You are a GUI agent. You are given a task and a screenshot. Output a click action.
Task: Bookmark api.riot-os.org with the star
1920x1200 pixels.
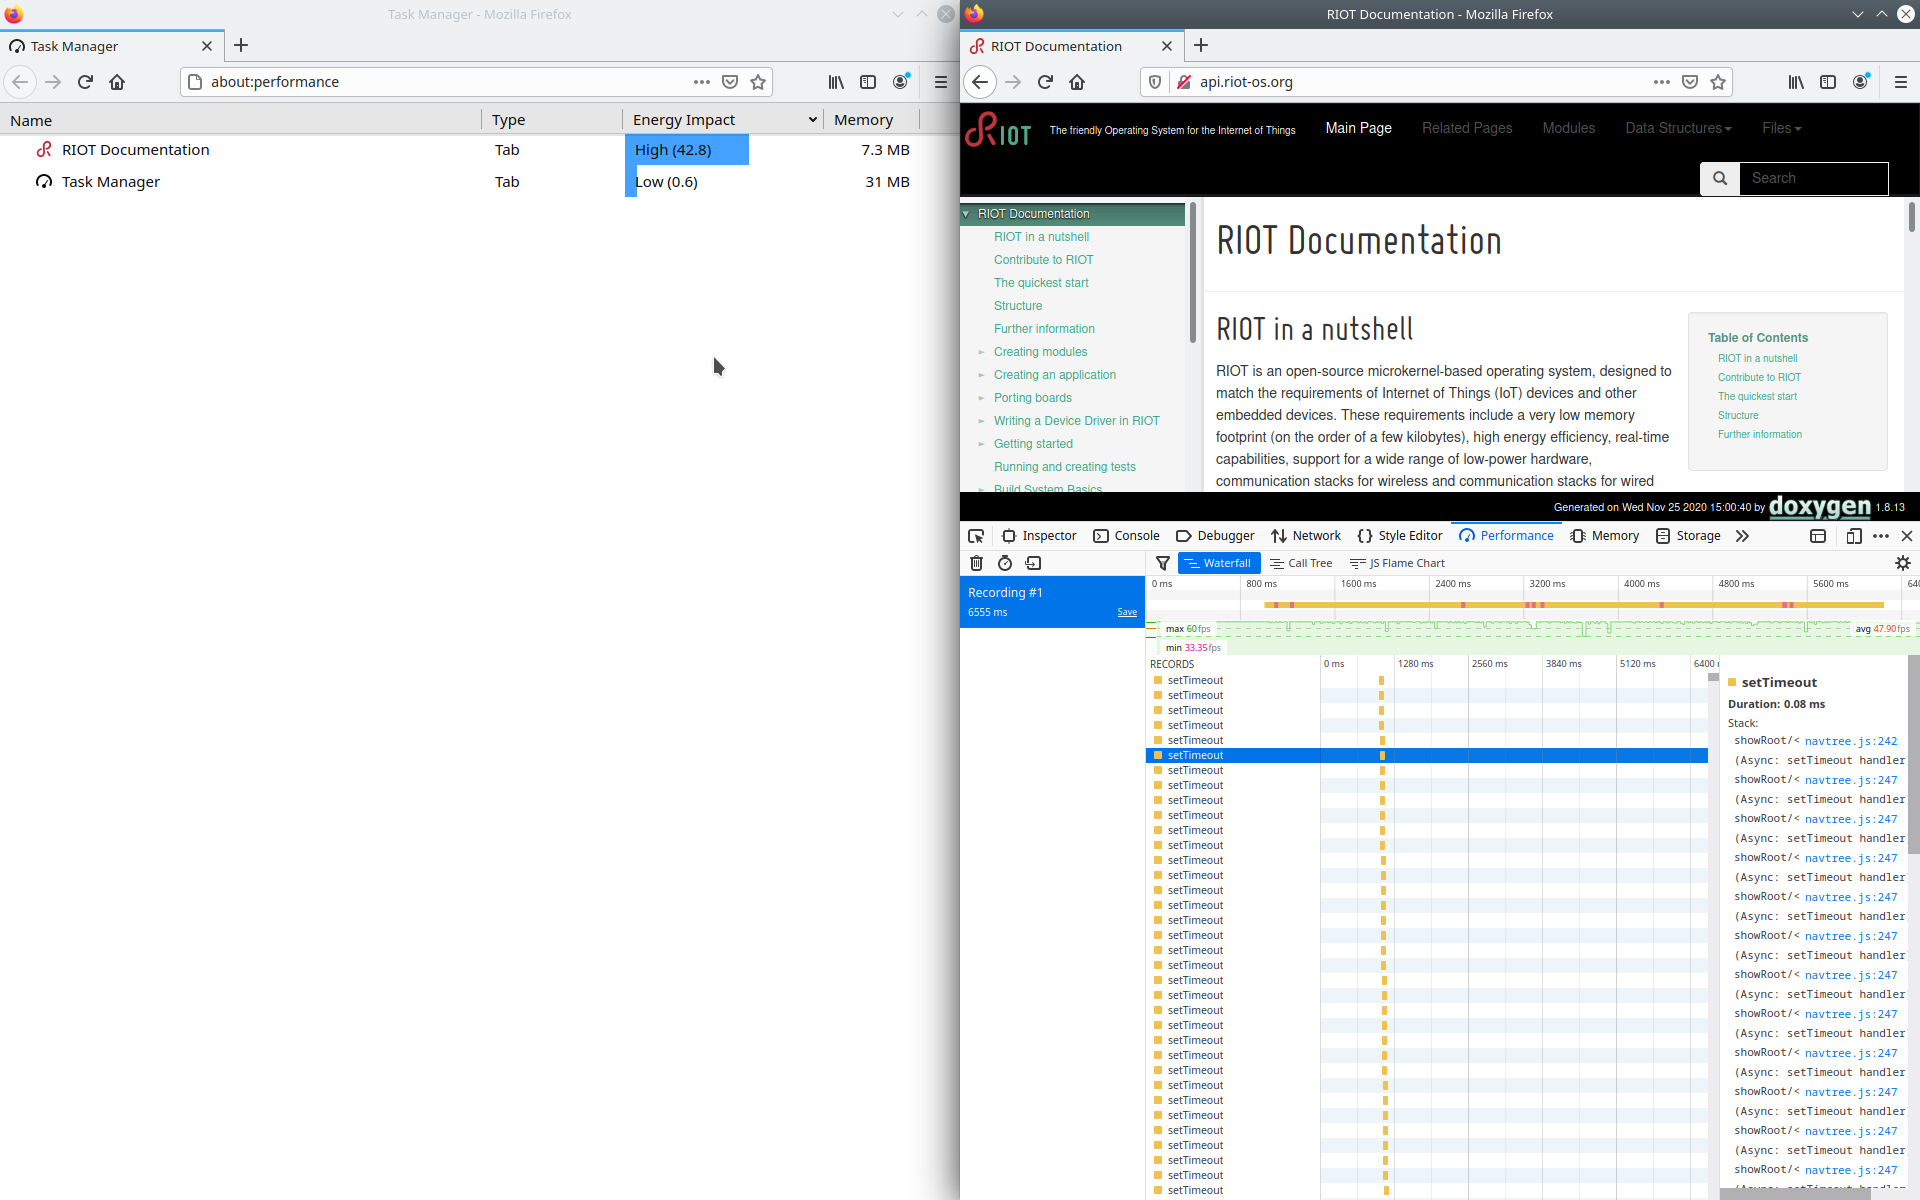pos(1718,82)
